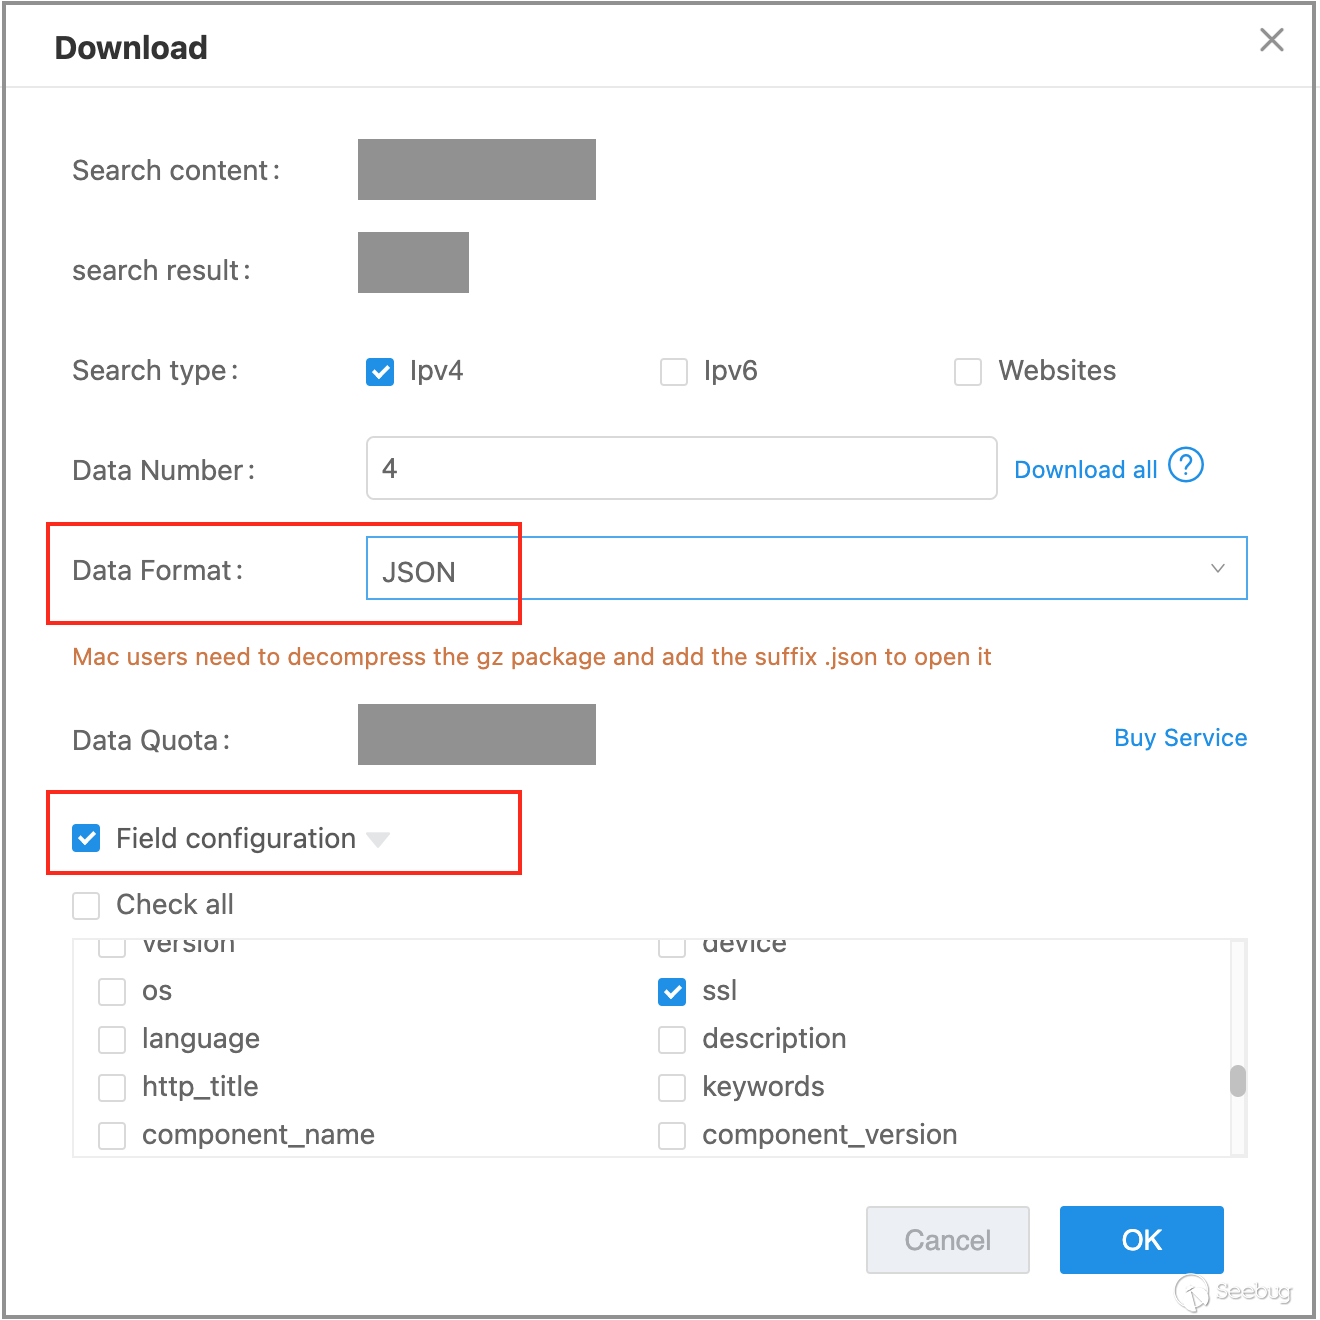Image resolution: width=1320 pixels, height=1320 pixels.
Task: Open the Data Format dropdown chevron
Action: [1217, 568]
